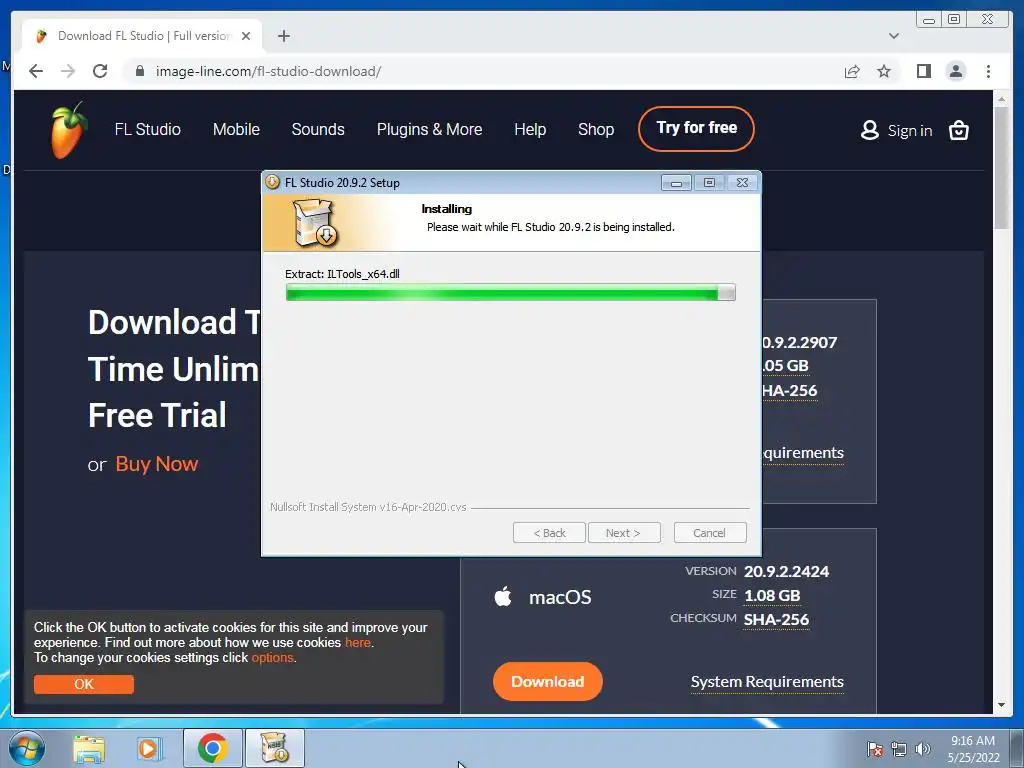
Task: Click the installation progress bar
Action: [x=511, y=293]
